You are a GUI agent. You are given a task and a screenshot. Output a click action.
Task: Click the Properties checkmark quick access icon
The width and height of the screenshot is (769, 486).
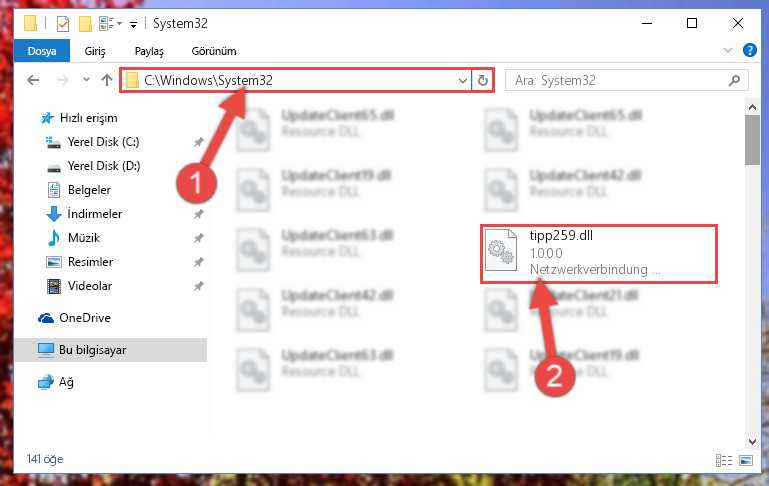click(63, 24)
